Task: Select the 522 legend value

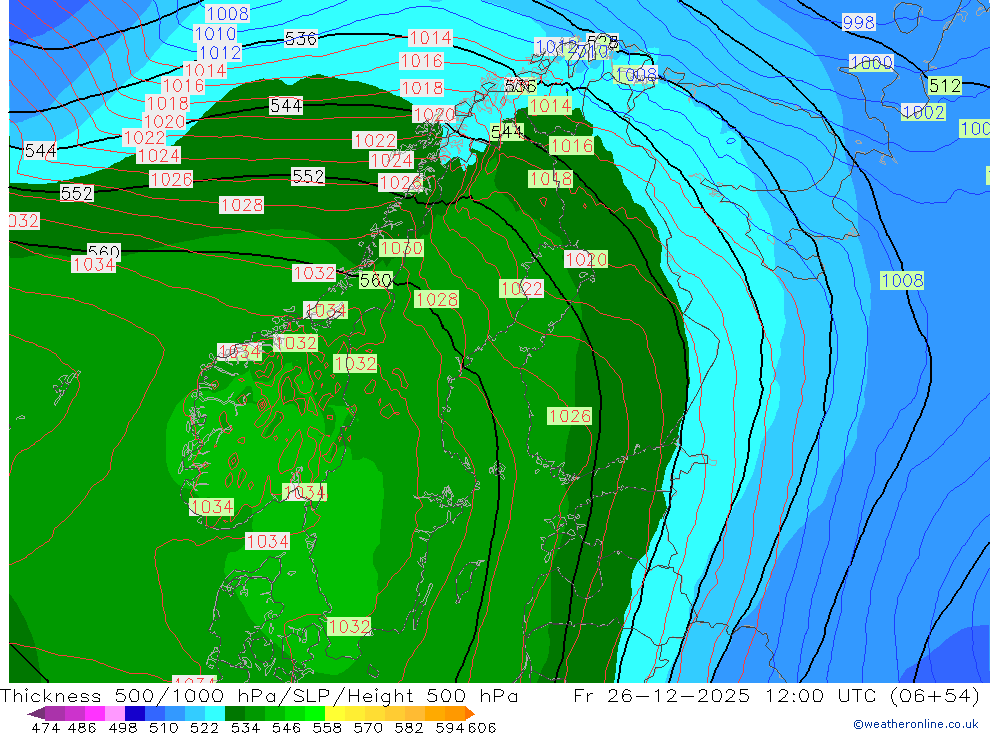Action: pos(204,727)
